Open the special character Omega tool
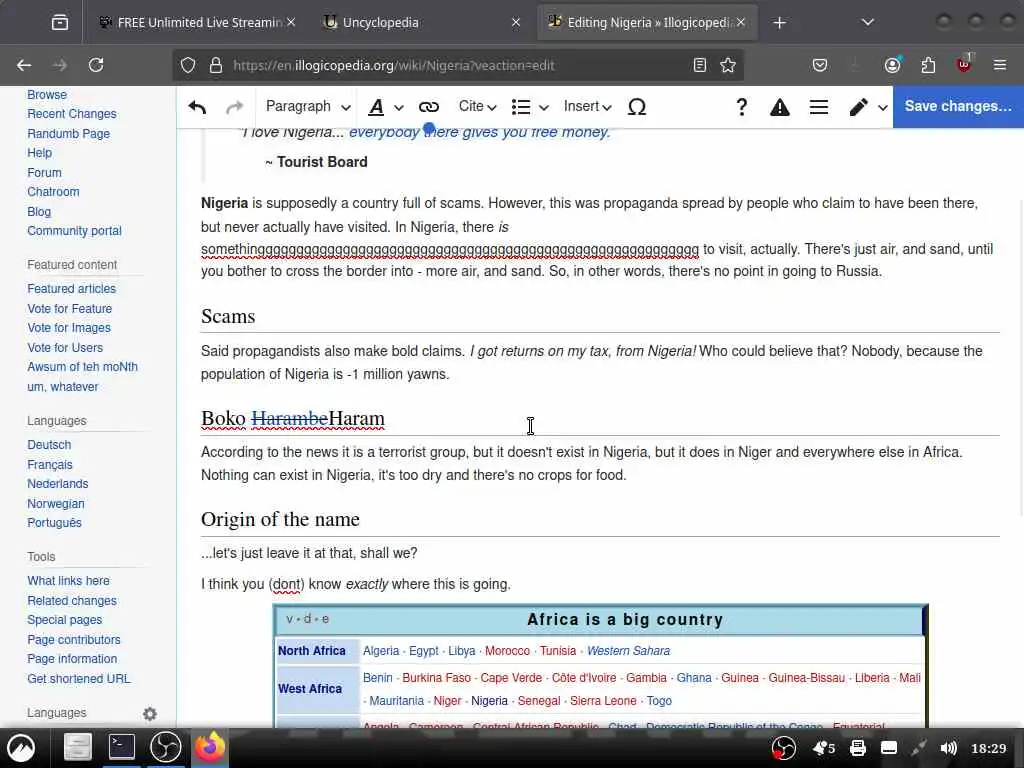Image resolution: width=1024 pixels, height=768 pixels. [x=637, y=107]
